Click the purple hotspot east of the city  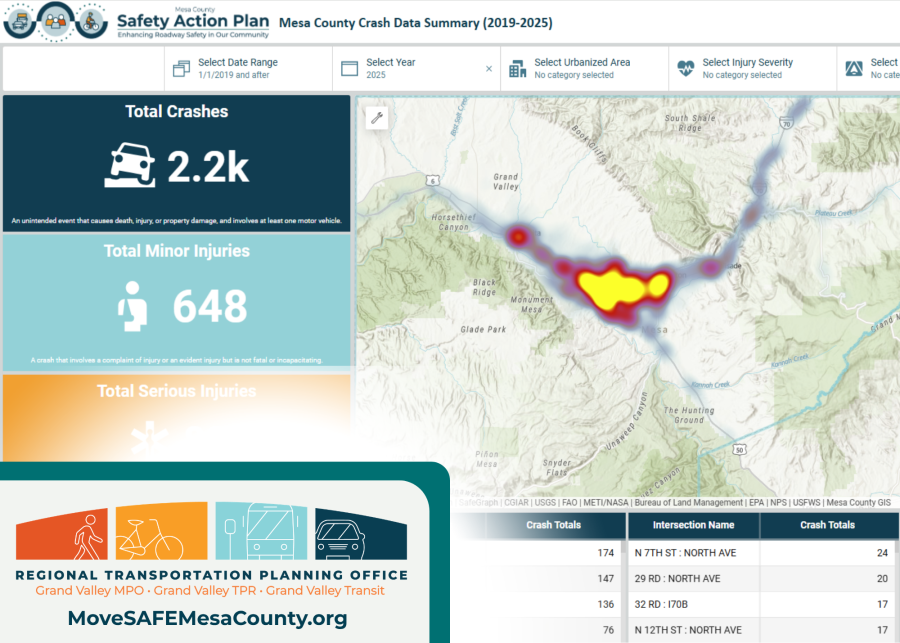coord(711,267)
